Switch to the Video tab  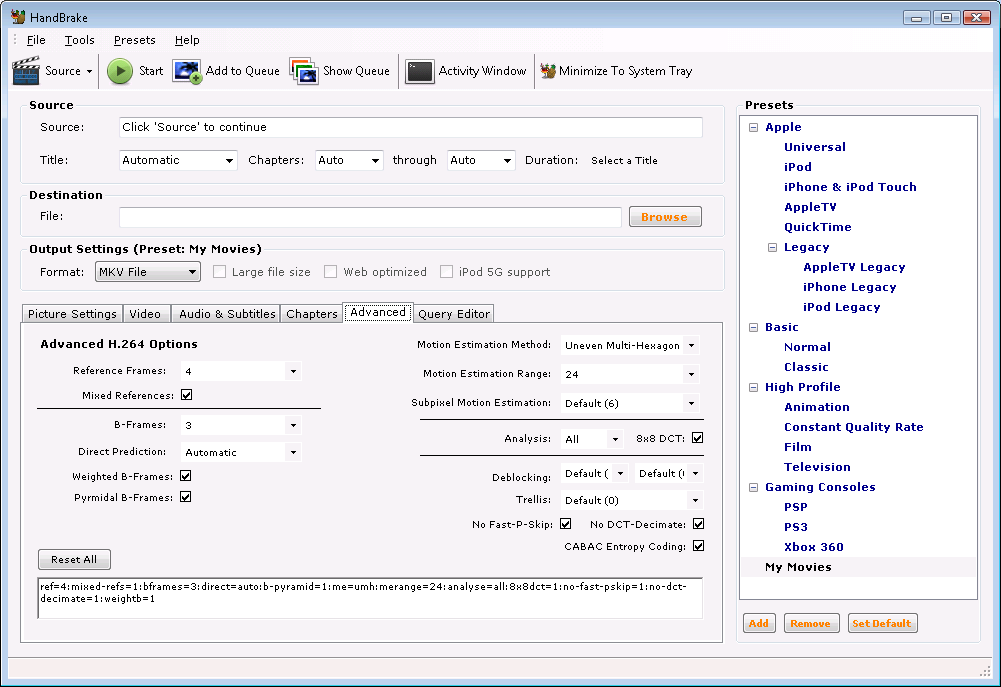(145, 313)
